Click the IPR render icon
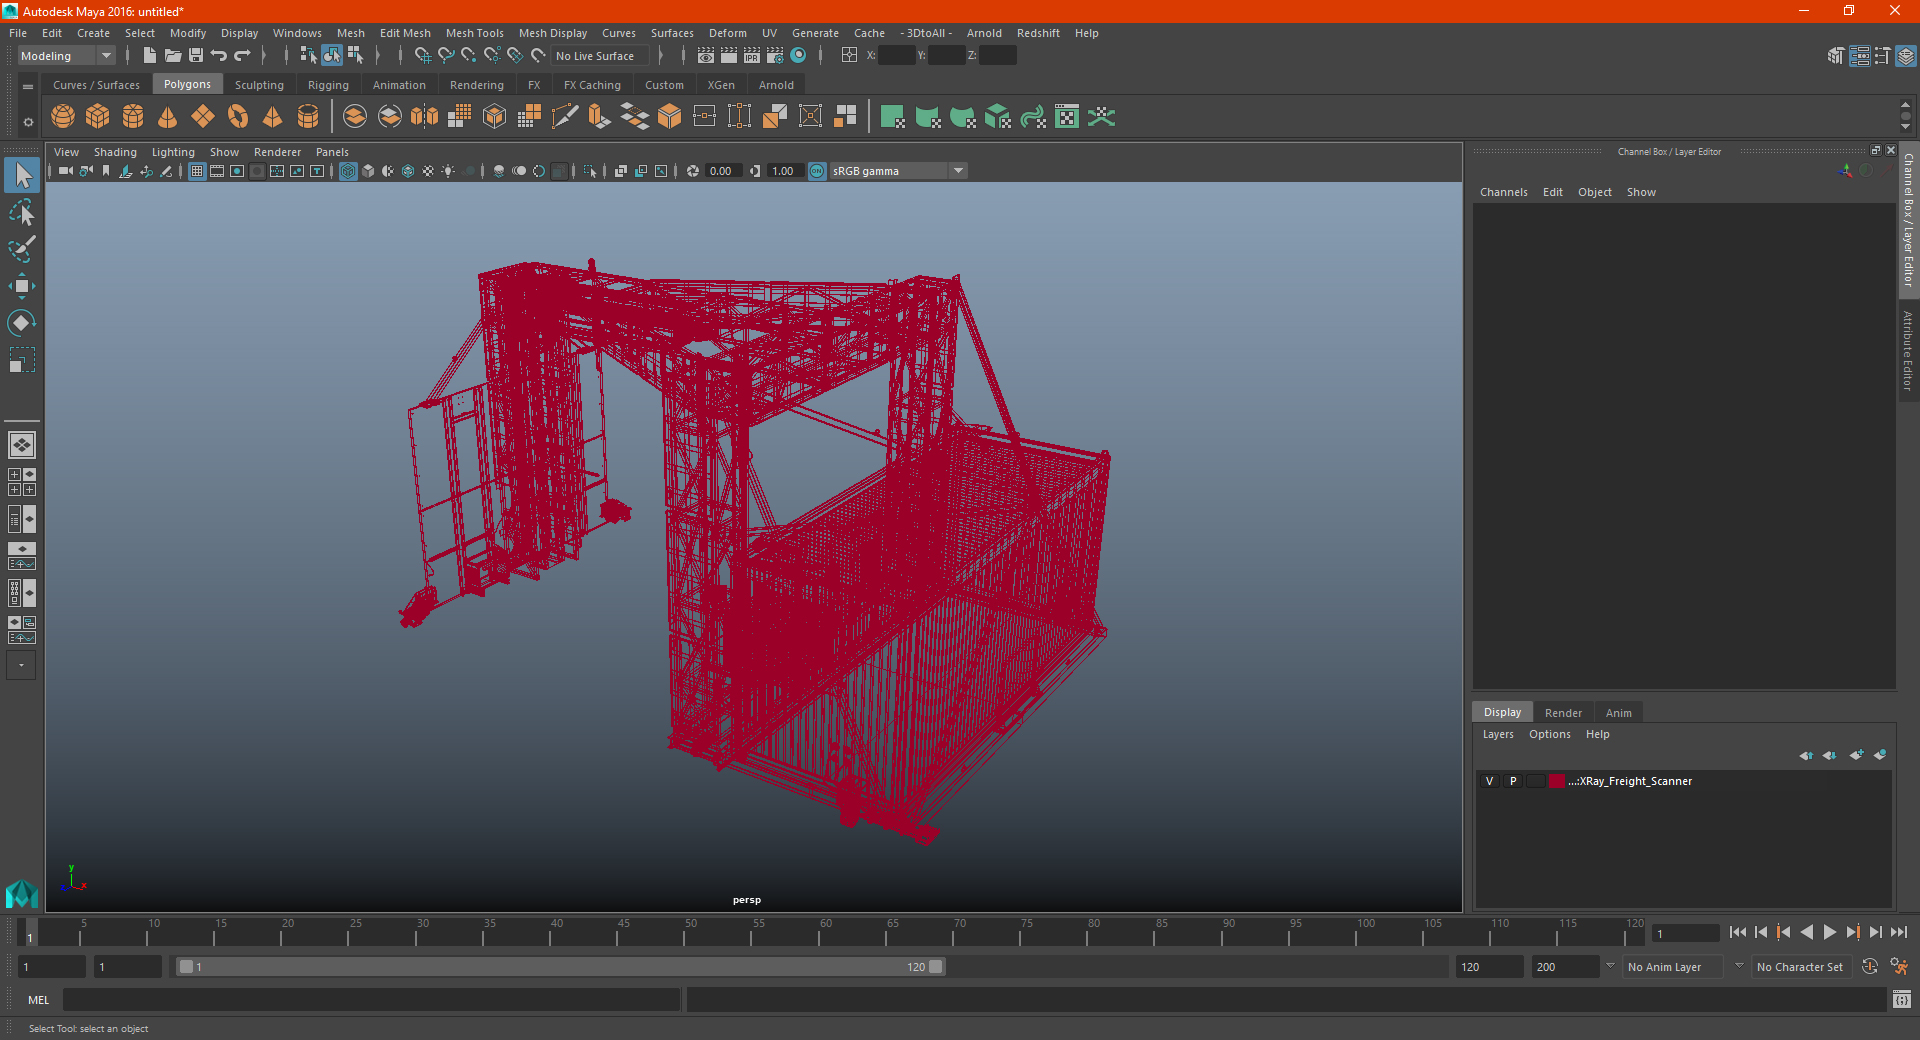 pos(752,56)
